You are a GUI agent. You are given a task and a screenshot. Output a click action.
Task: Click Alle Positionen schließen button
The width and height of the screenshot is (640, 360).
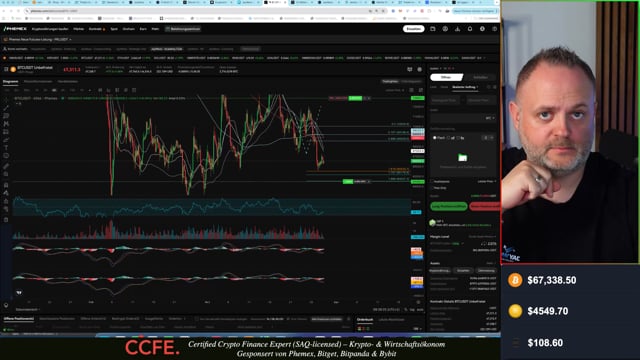point(327,319)
